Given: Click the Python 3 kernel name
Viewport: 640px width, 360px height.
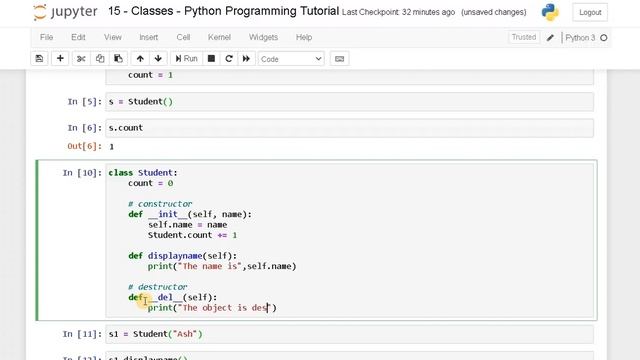Looking at the screenshot, I should (x=580, y=38).
